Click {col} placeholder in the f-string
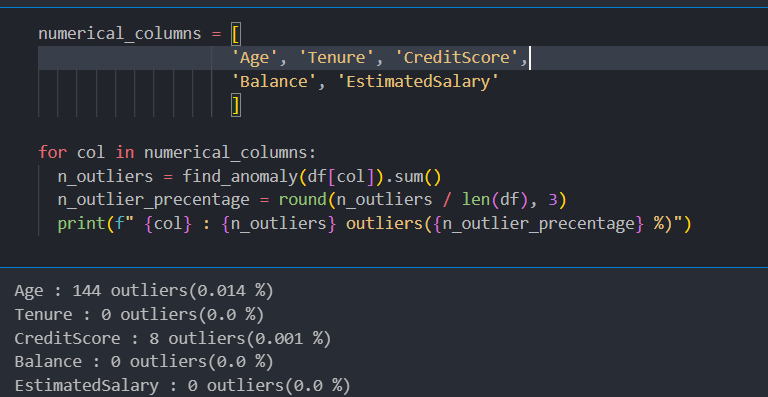 pos(168,224)
